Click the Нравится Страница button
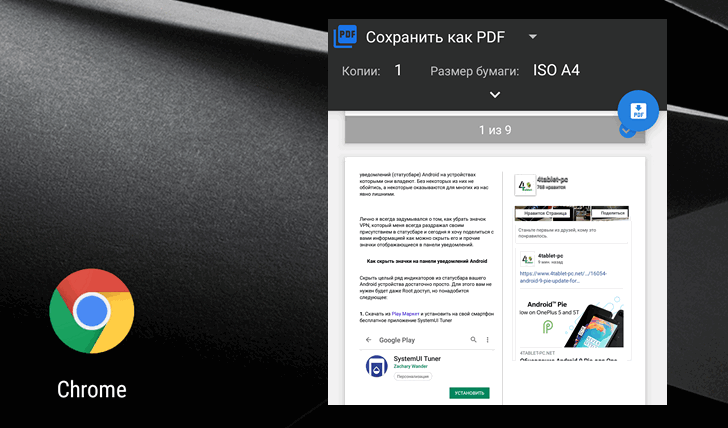Screen dimensions: 728x428 (544, 213)
